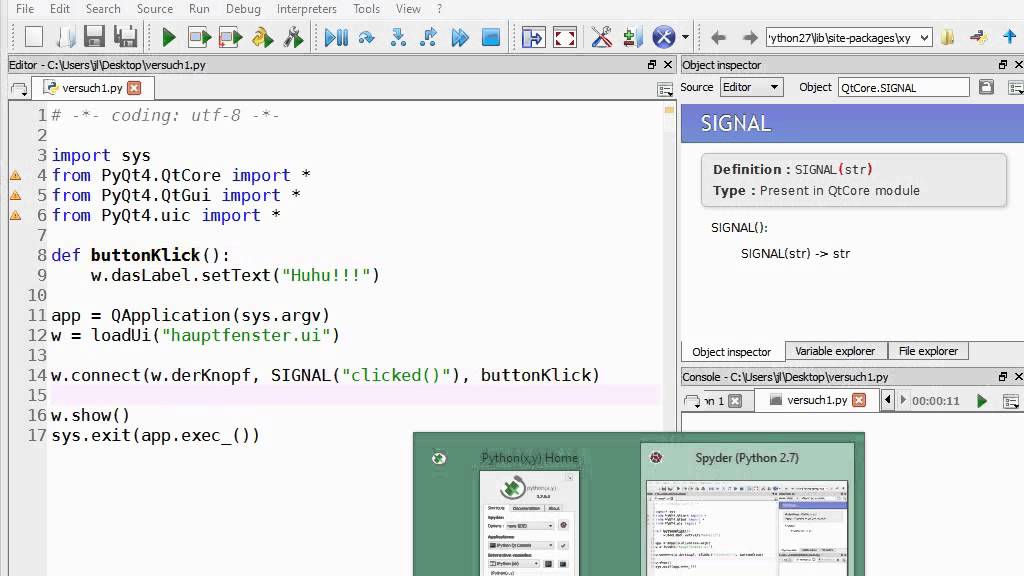Step out and return debug icon
Image resolution: width=1024 pixels, height=576 pixels.
[x=428, y=37]
